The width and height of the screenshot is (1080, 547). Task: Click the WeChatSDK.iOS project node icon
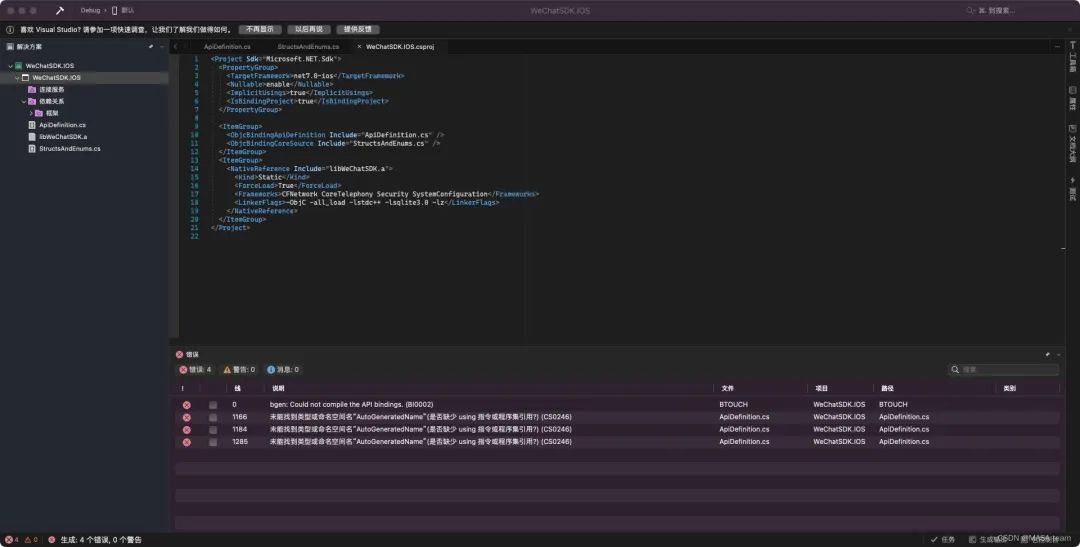pos(25,78)
